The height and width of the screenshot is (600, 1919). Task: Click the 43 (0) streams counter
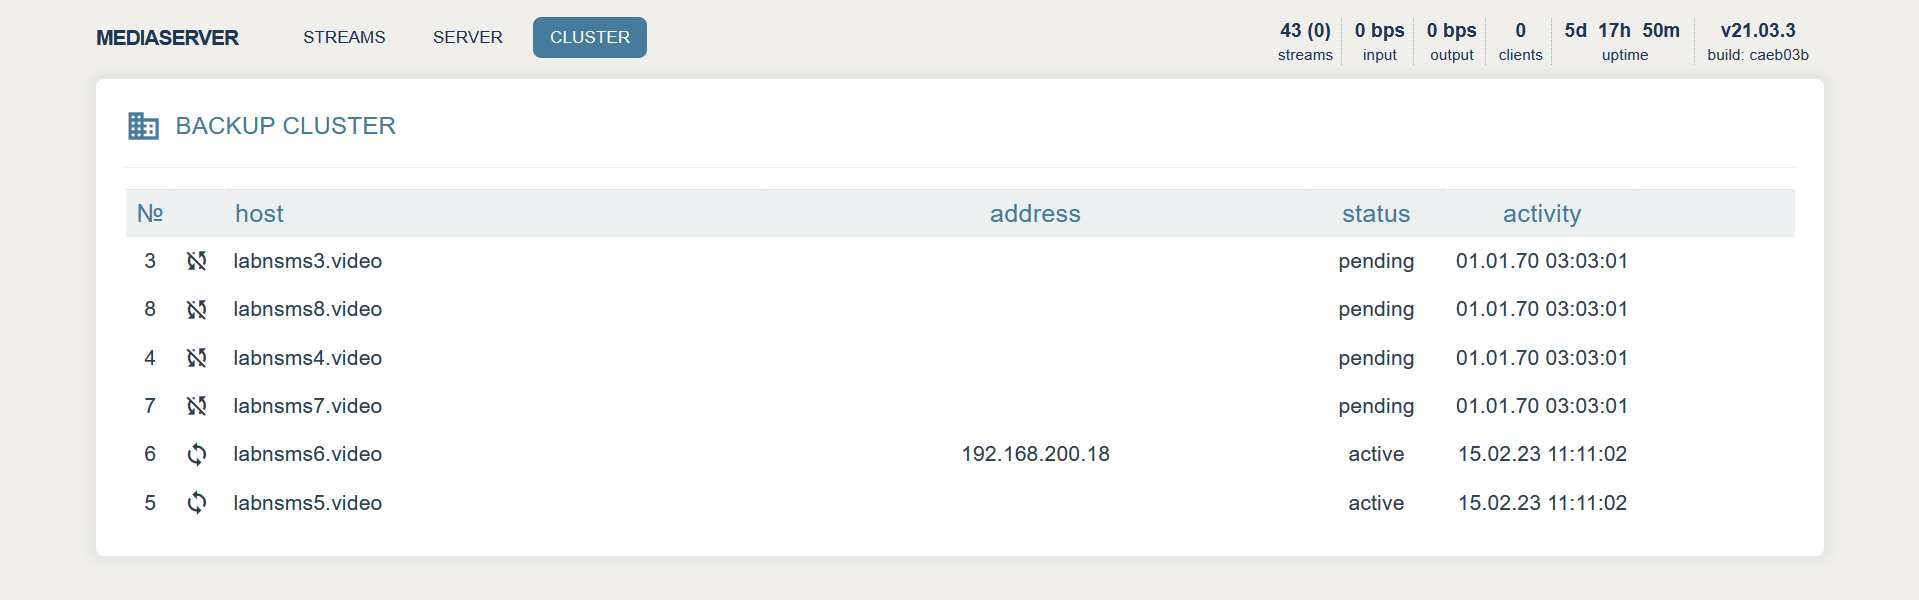pos(1304,41)
